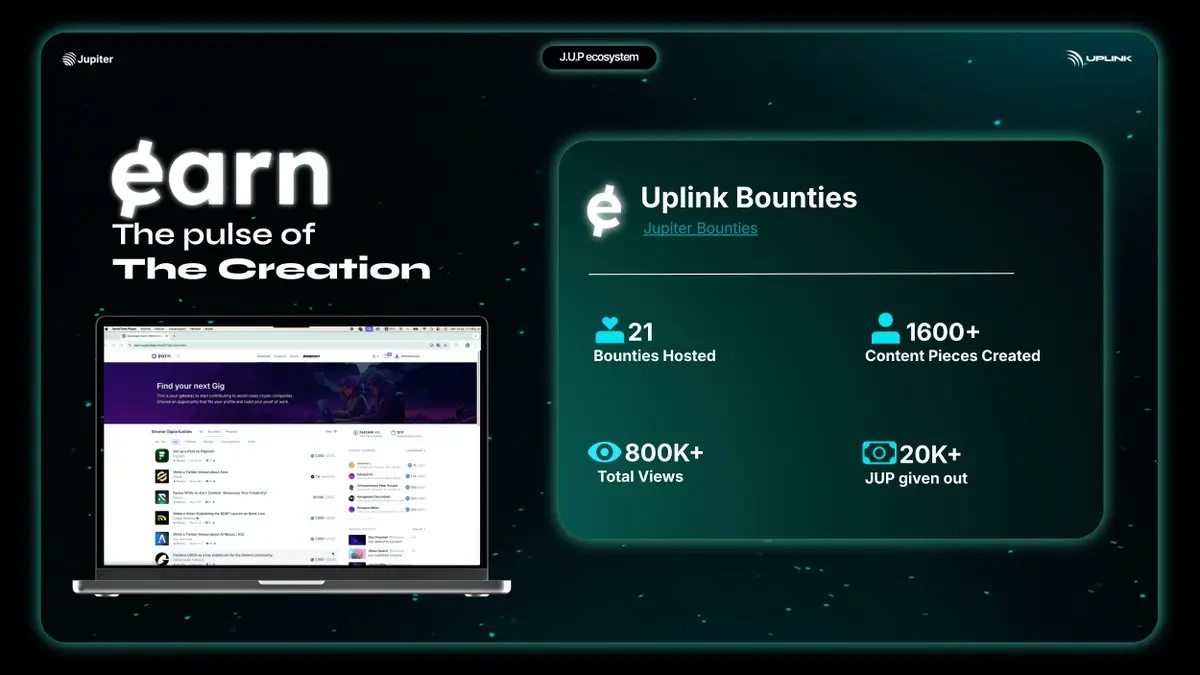Open the green F listing icon on the laptop
Image resolution: width=1200 pixels, height=675 pixels.
[160, 455]
